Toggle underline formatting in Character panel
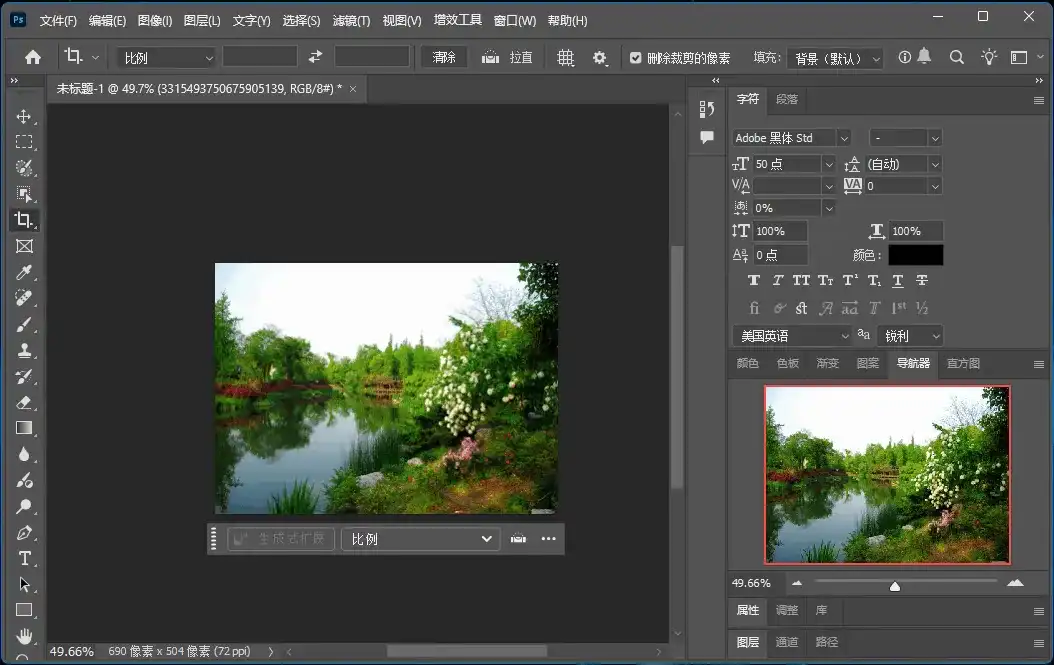This screenshot has height=665, width=1054. (897, 280)
